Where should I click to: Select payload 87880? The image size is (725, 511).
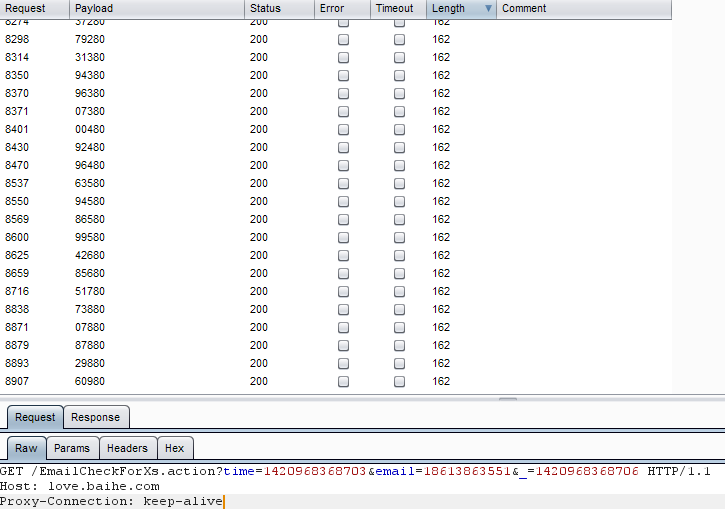[90, 346]
